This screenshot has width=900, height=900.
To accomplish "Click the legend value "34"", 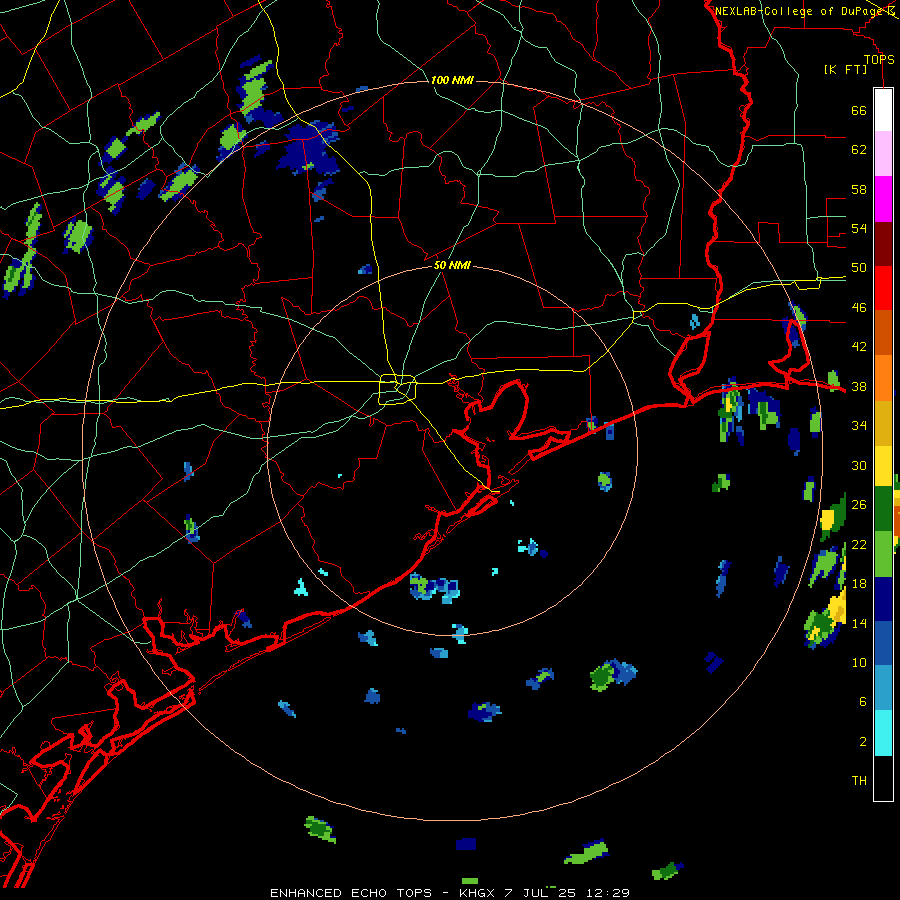I will click(859, 425).
